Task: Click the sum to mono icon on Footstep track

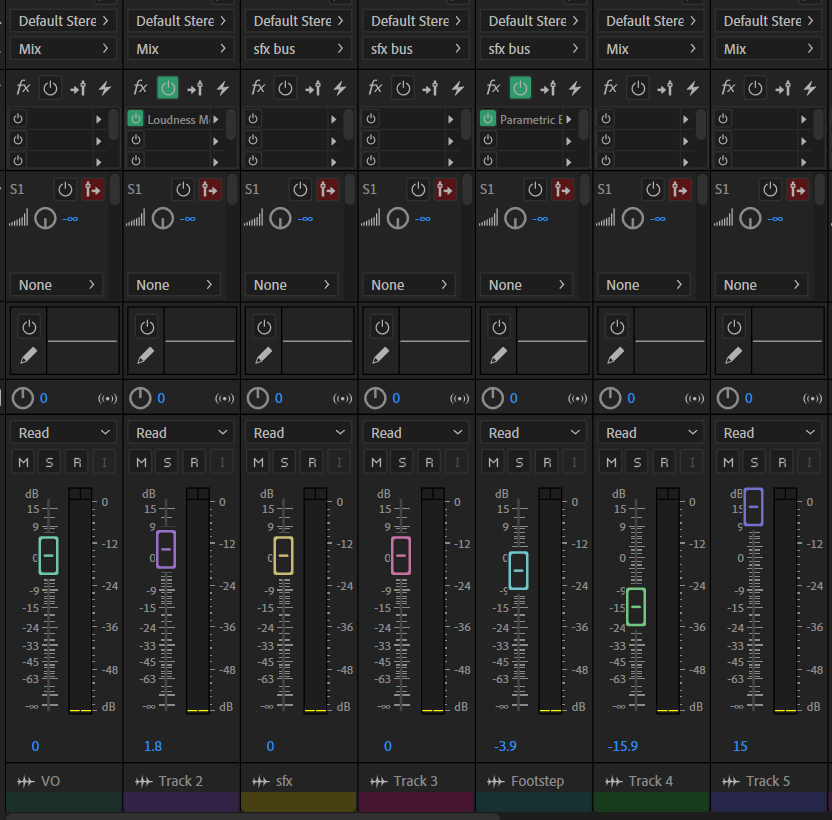Action: click(577, 399)
